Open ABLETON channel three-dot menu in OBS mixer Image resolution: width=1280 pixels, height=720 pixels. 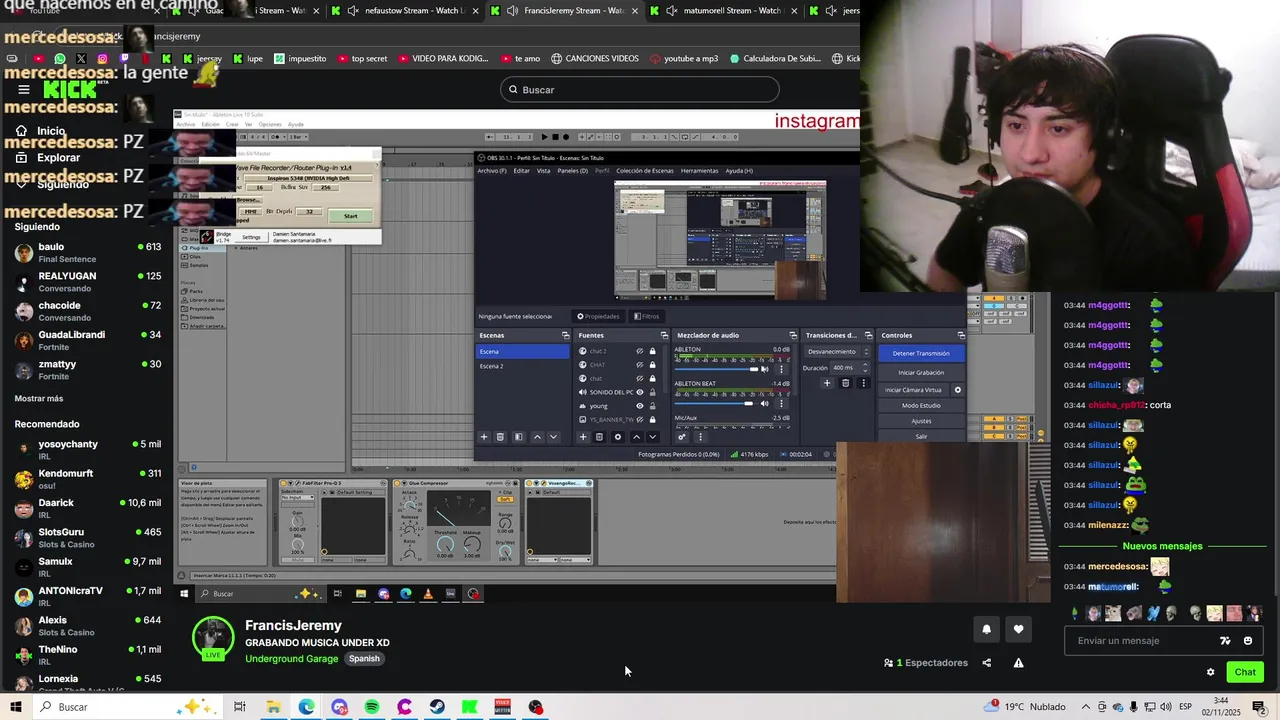781,369
